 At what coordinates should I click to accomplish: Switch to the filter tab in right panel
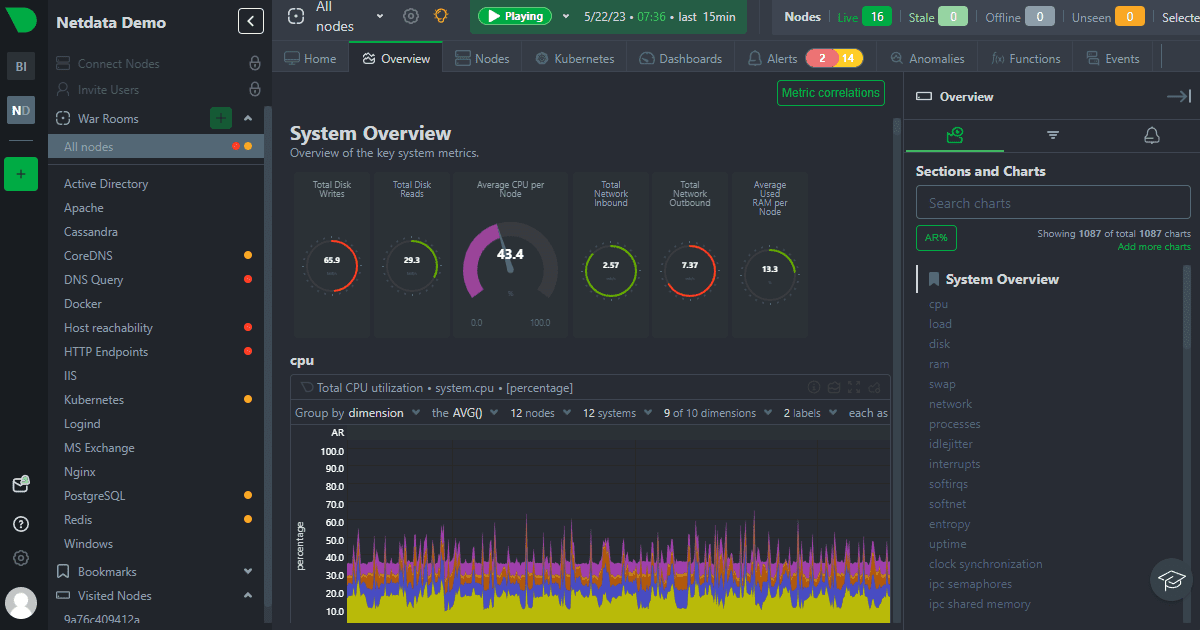pyautogui.click(x=1053, y=135)
